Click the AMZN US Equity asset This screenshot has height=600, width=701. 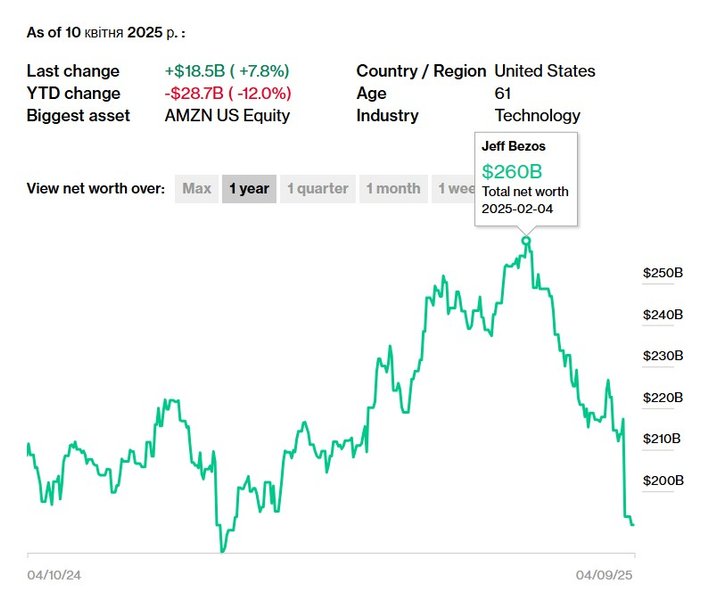227,115
